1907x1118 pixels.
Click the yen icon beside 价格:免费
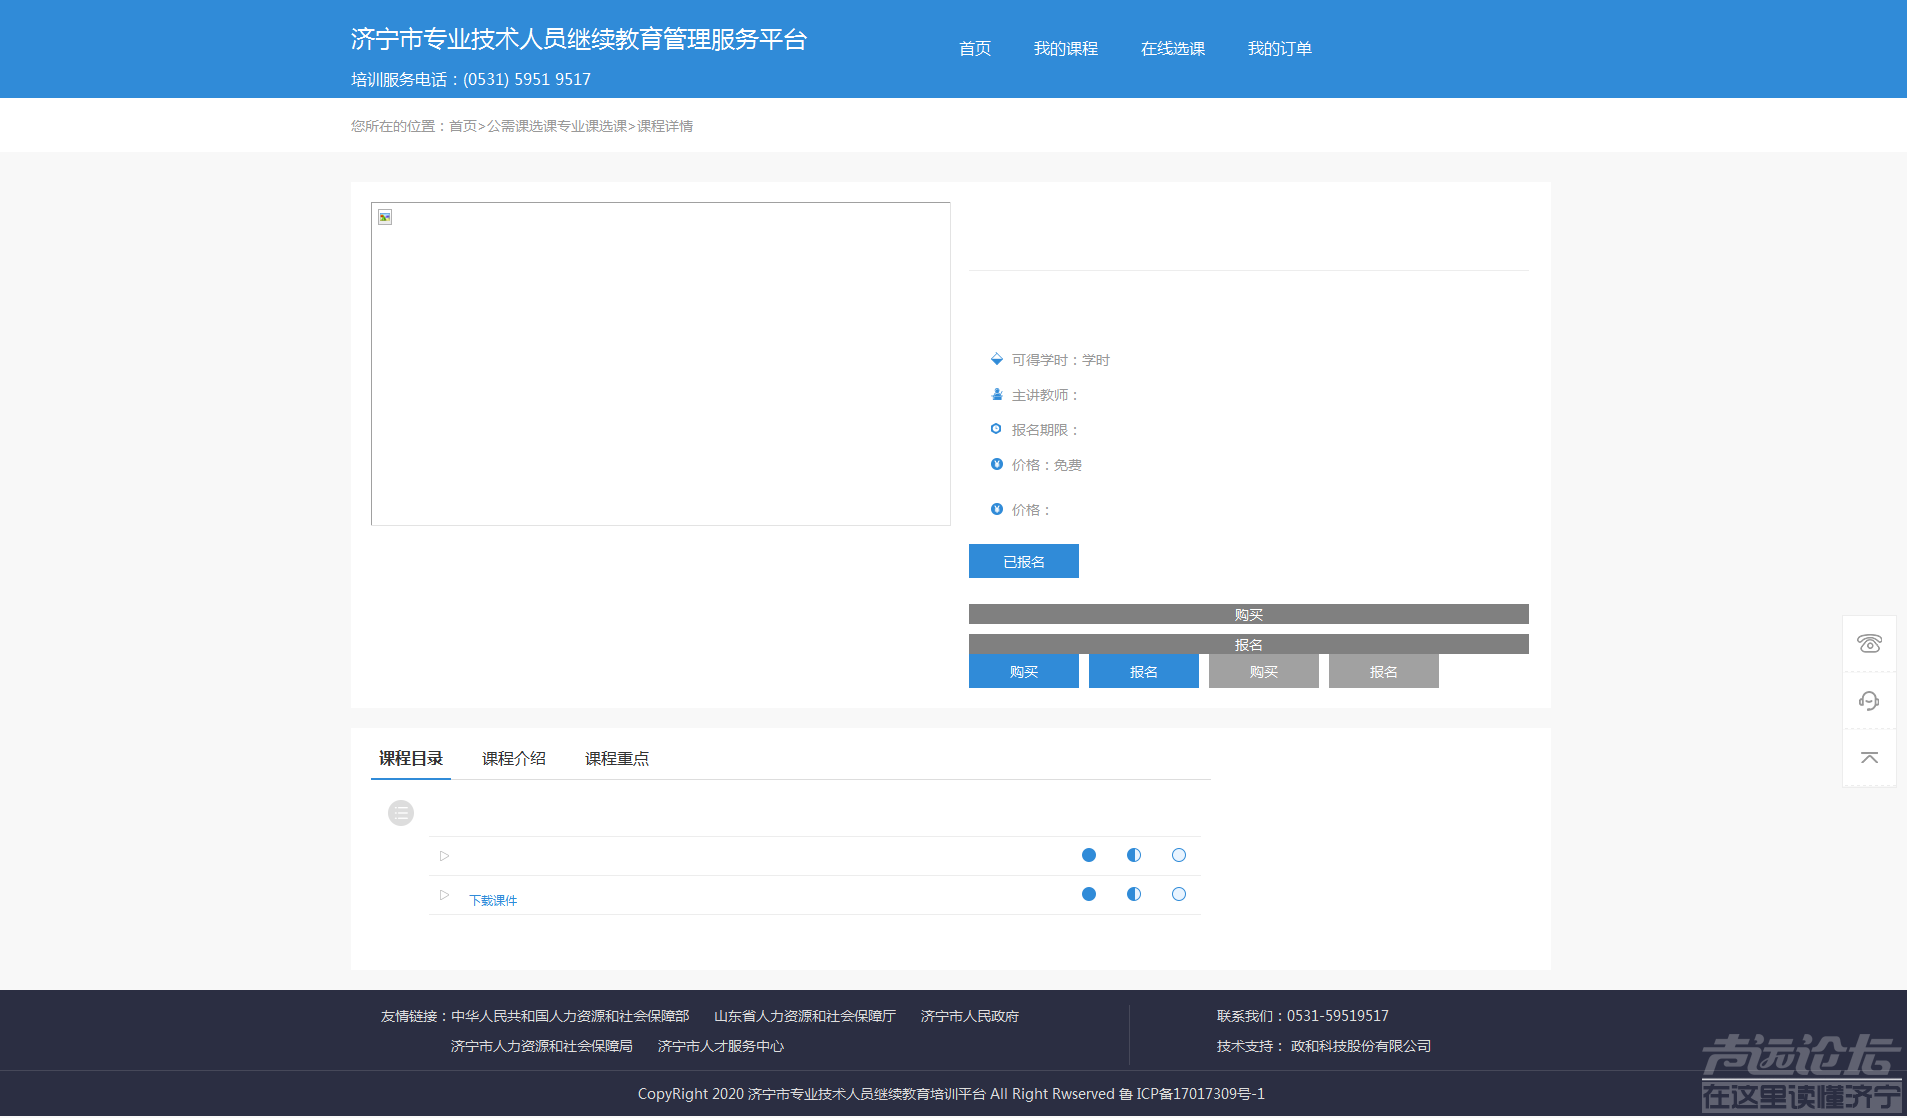tap(997, 464)
